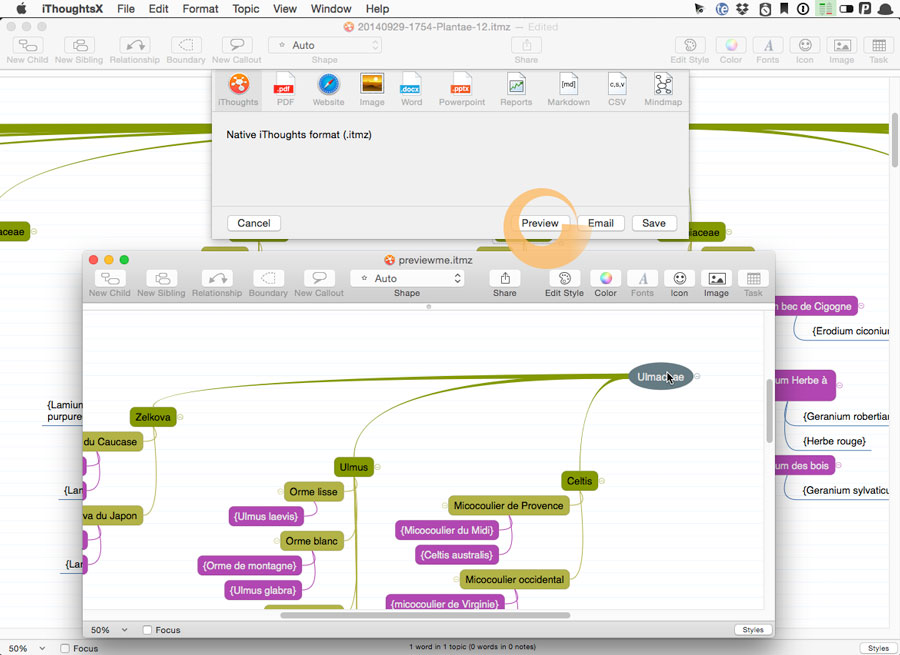Screen dimensions: 900x655
Task: Enable Focus checkbox in the previewme.itmz window
Action: click(x=148, y=630)
